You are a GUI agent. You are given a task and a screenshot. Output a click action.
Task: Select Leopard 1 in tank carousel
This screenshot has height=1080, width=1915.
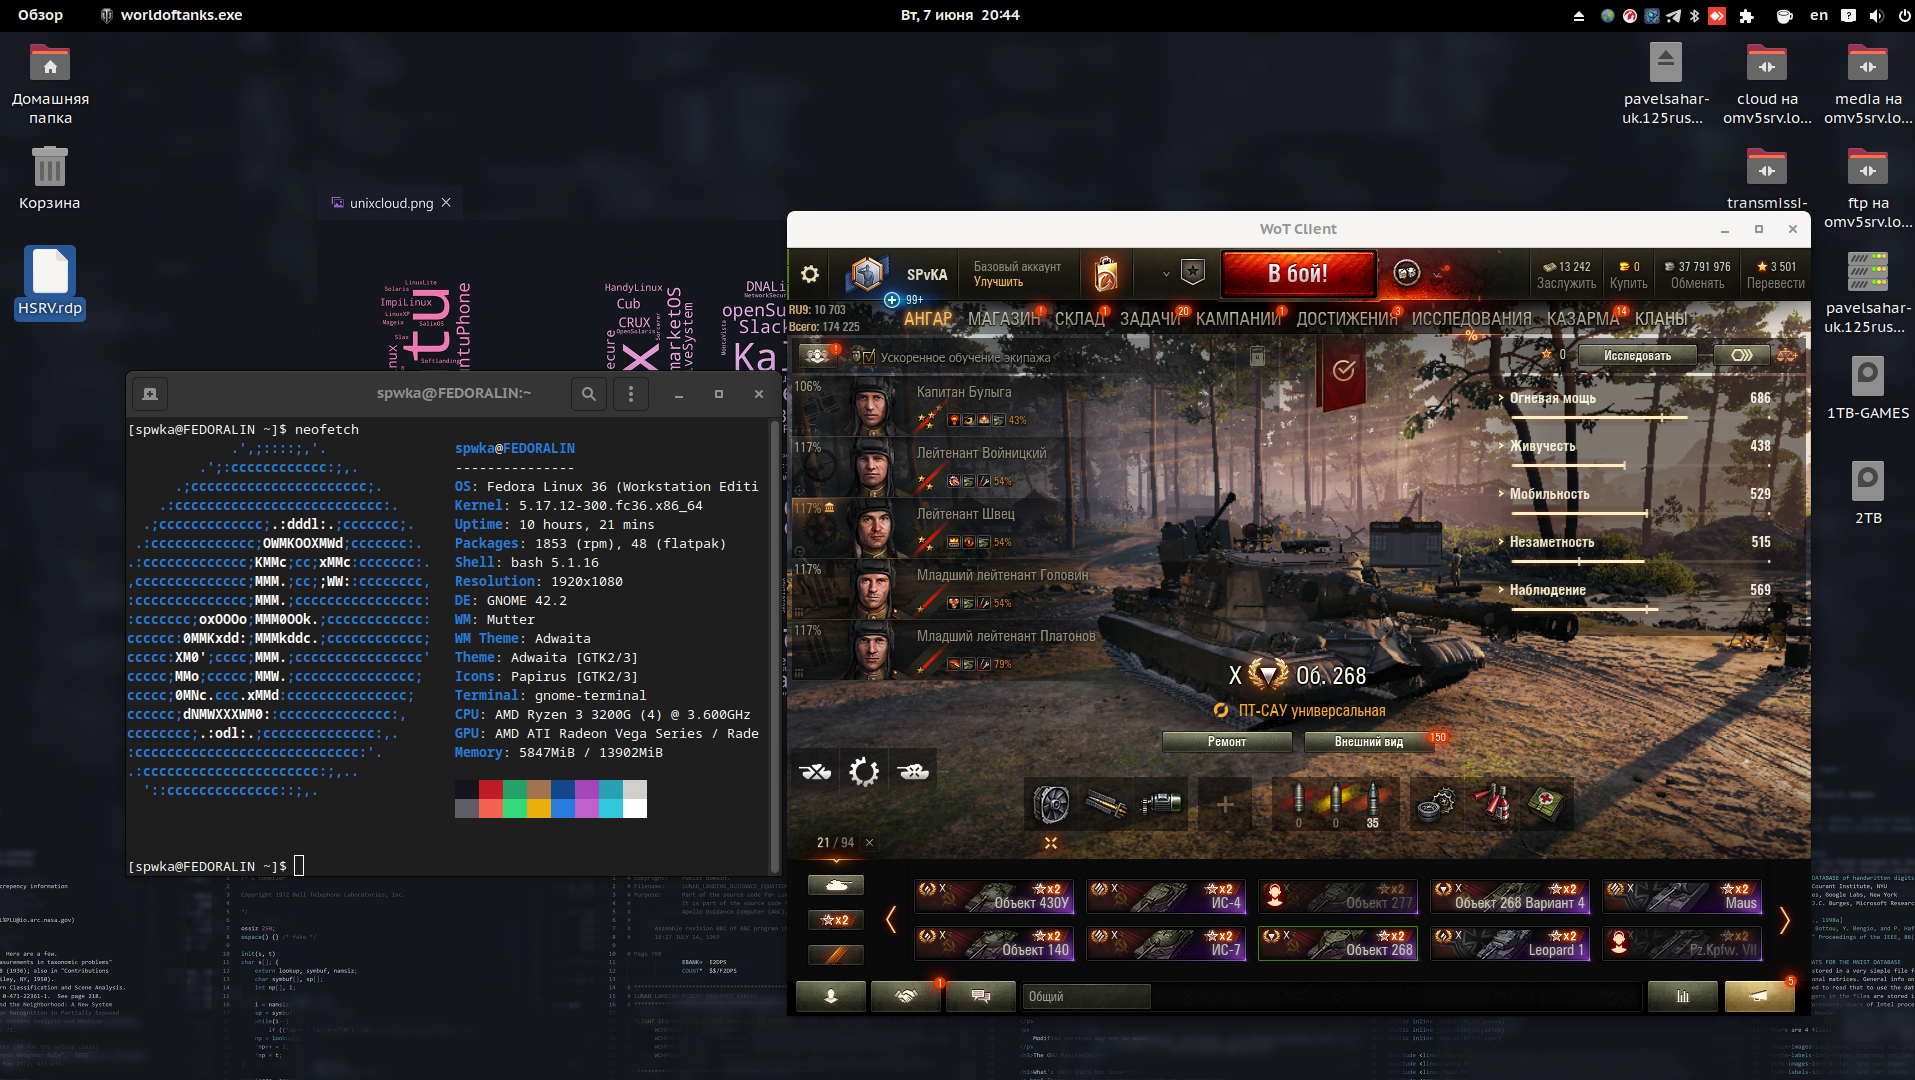(x=1510, y=944)
